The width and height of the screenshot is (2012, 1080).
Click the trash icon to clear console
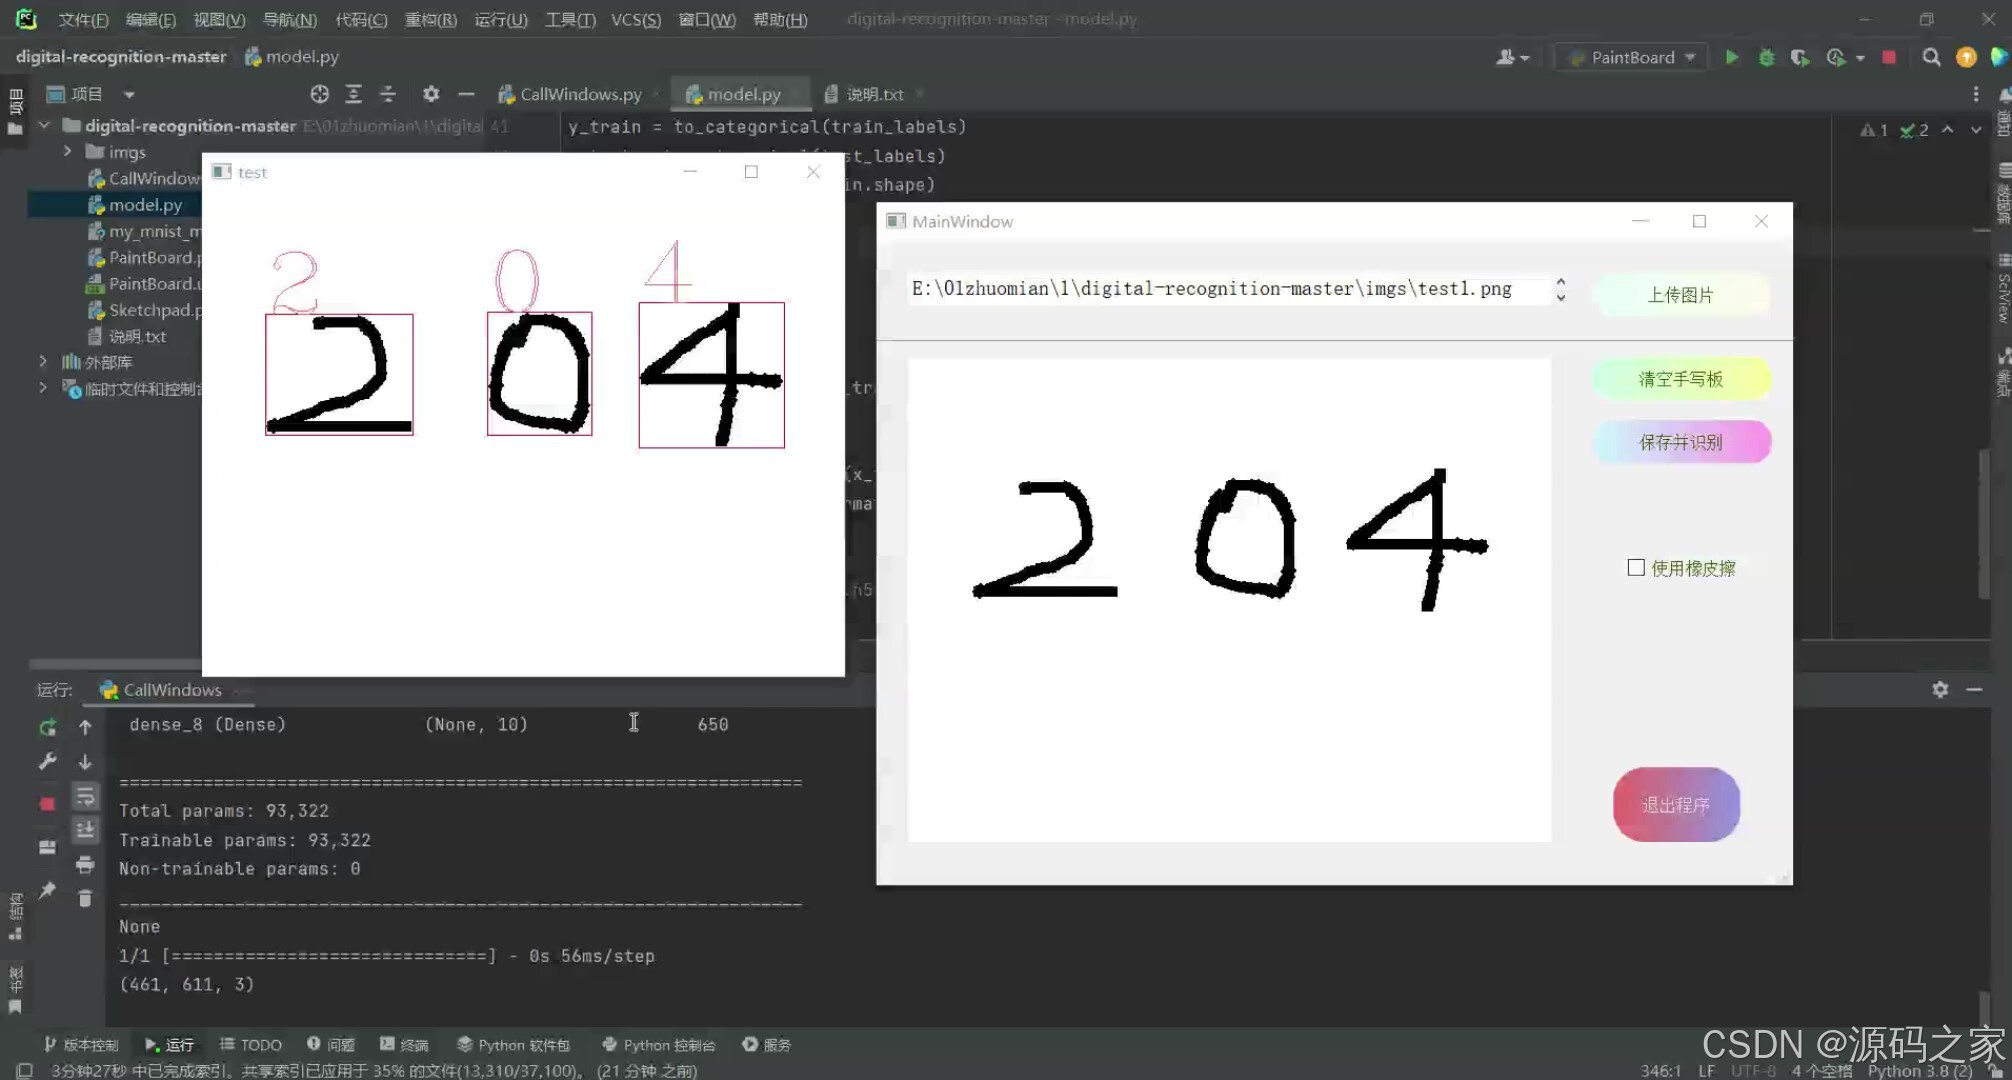[x=85, y=898]
